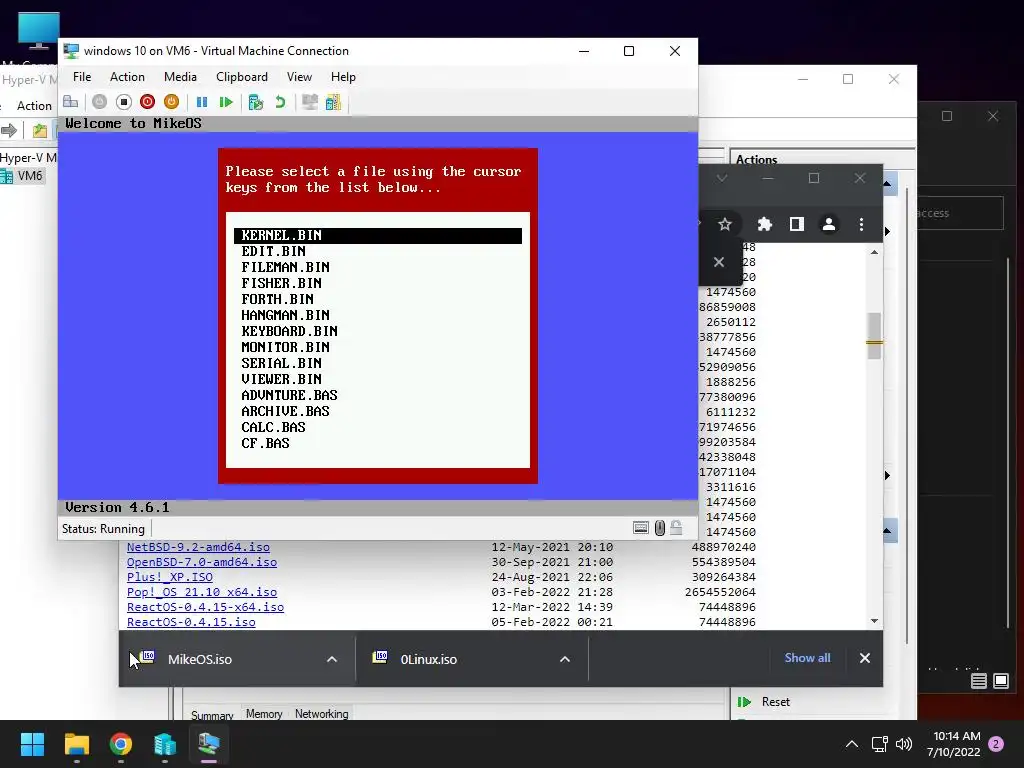
Task: Click Chrome bookmark star icon
Action: [x=725, y=225]
